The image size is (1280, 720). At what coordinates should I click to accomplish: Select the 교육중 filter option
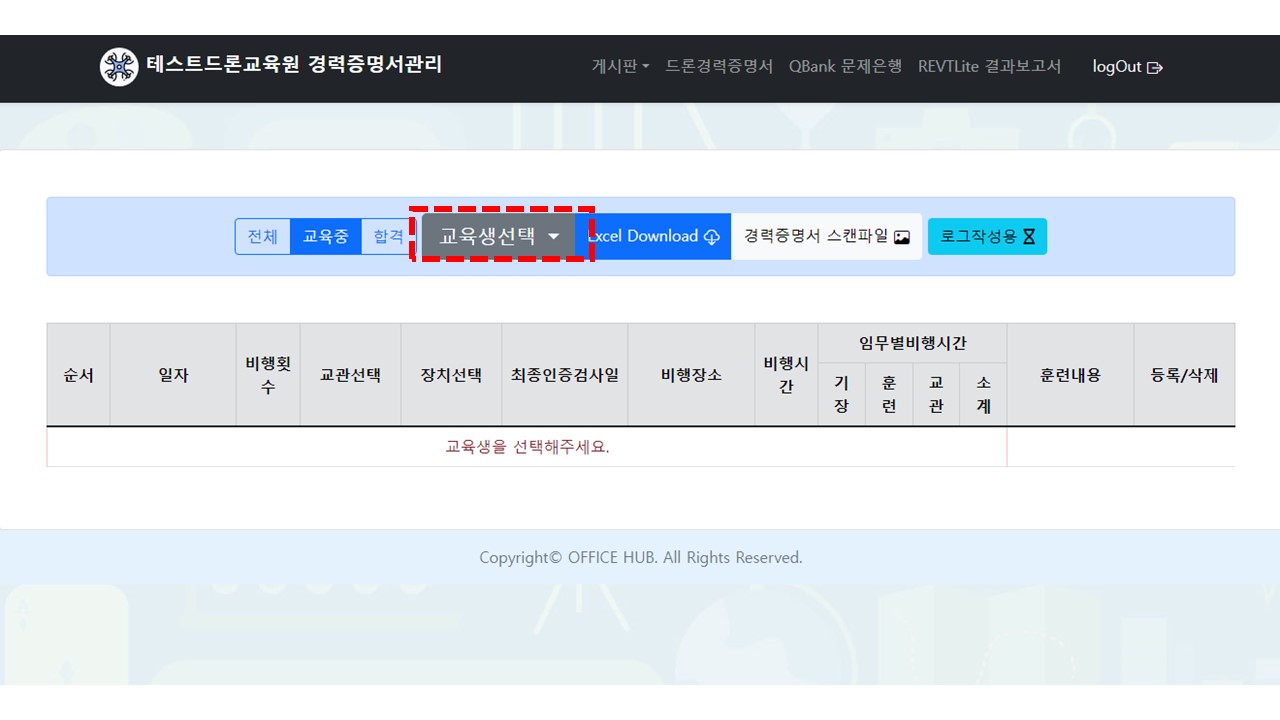pyautogui.click(x=326, y=237)
